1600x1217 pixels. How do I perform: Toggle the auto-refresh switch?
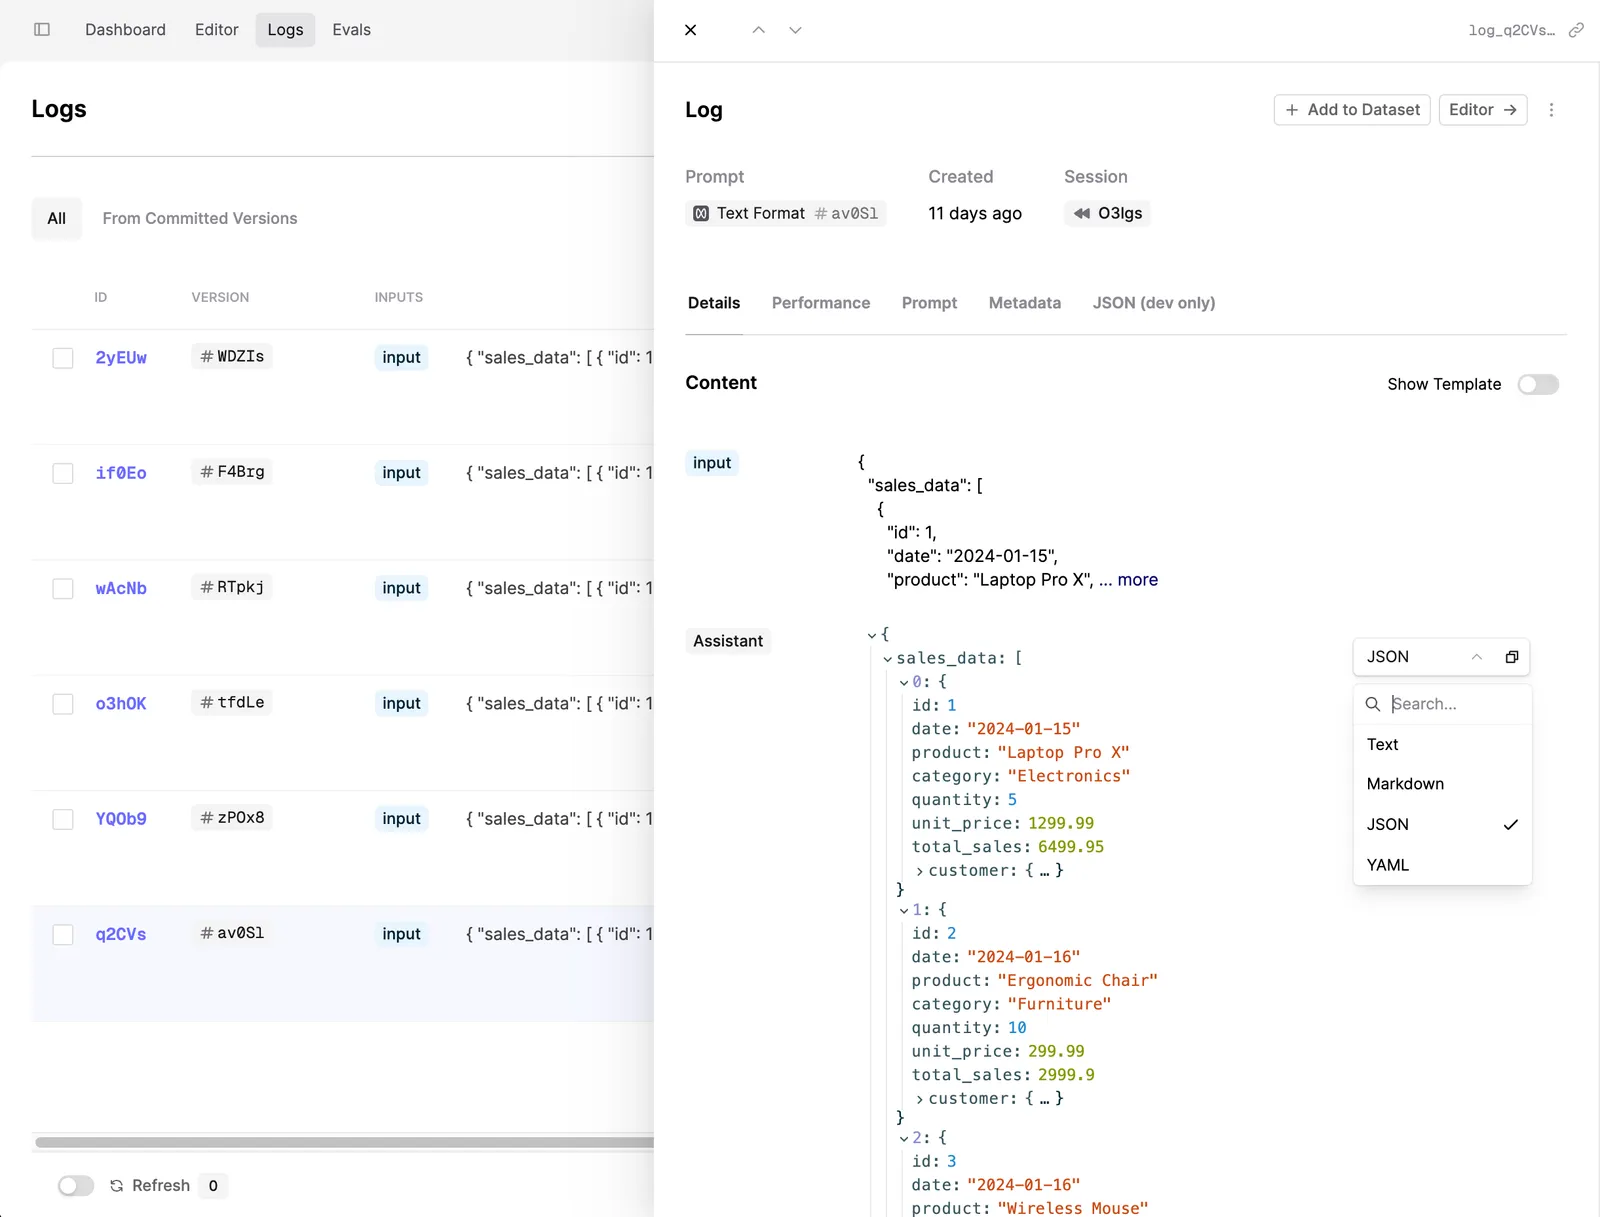(76, 1185)
